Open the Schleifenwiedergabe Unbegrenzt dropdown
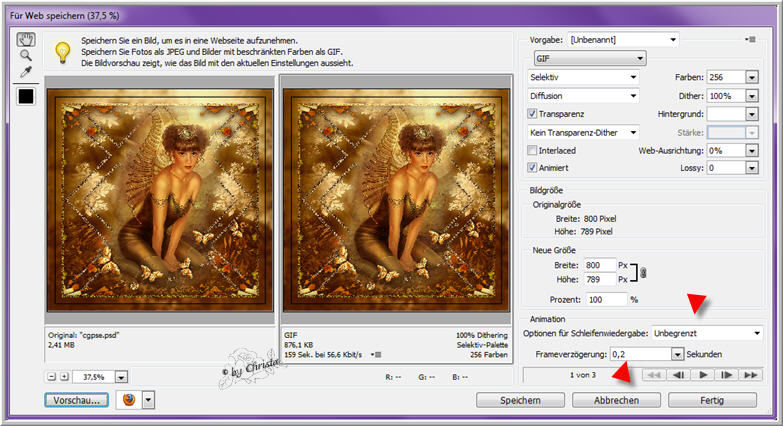This screenshot has height=426, width=783. click(x=707, y=333)
